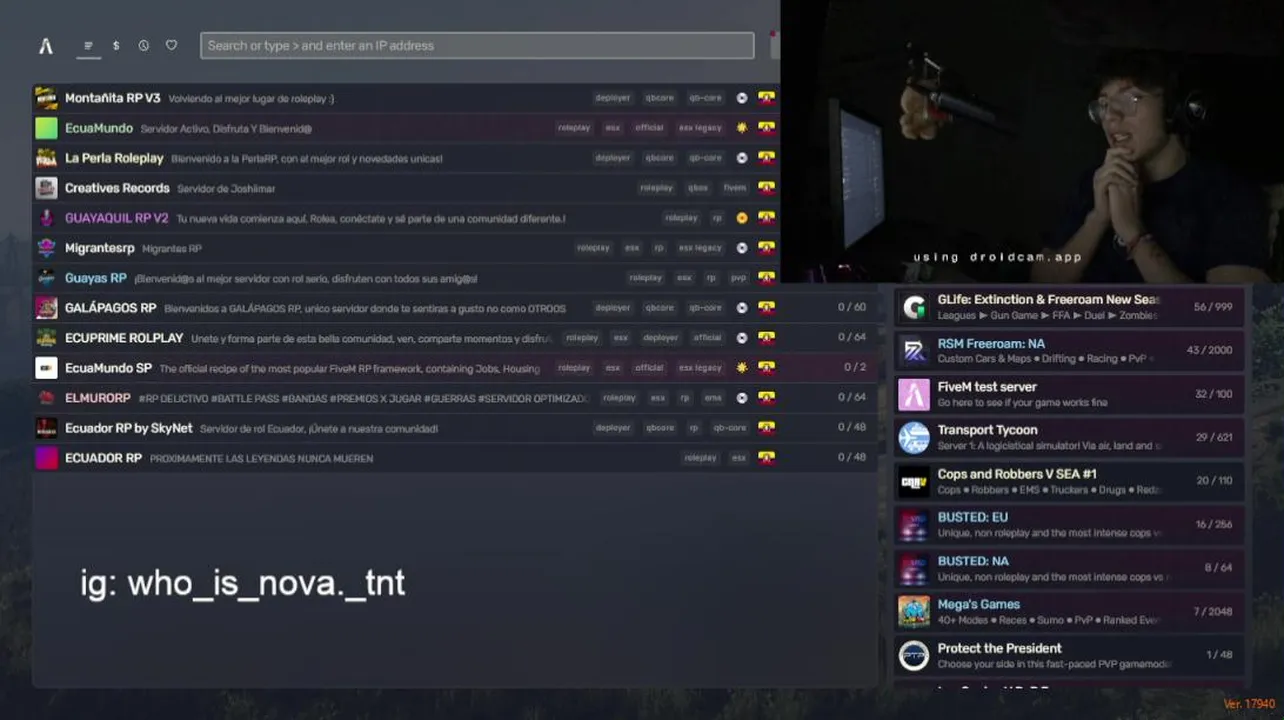Viewport: 1284px width, 720px height.
Task: Open the supporters dollar-sign tab
Action: click(116, 46)
